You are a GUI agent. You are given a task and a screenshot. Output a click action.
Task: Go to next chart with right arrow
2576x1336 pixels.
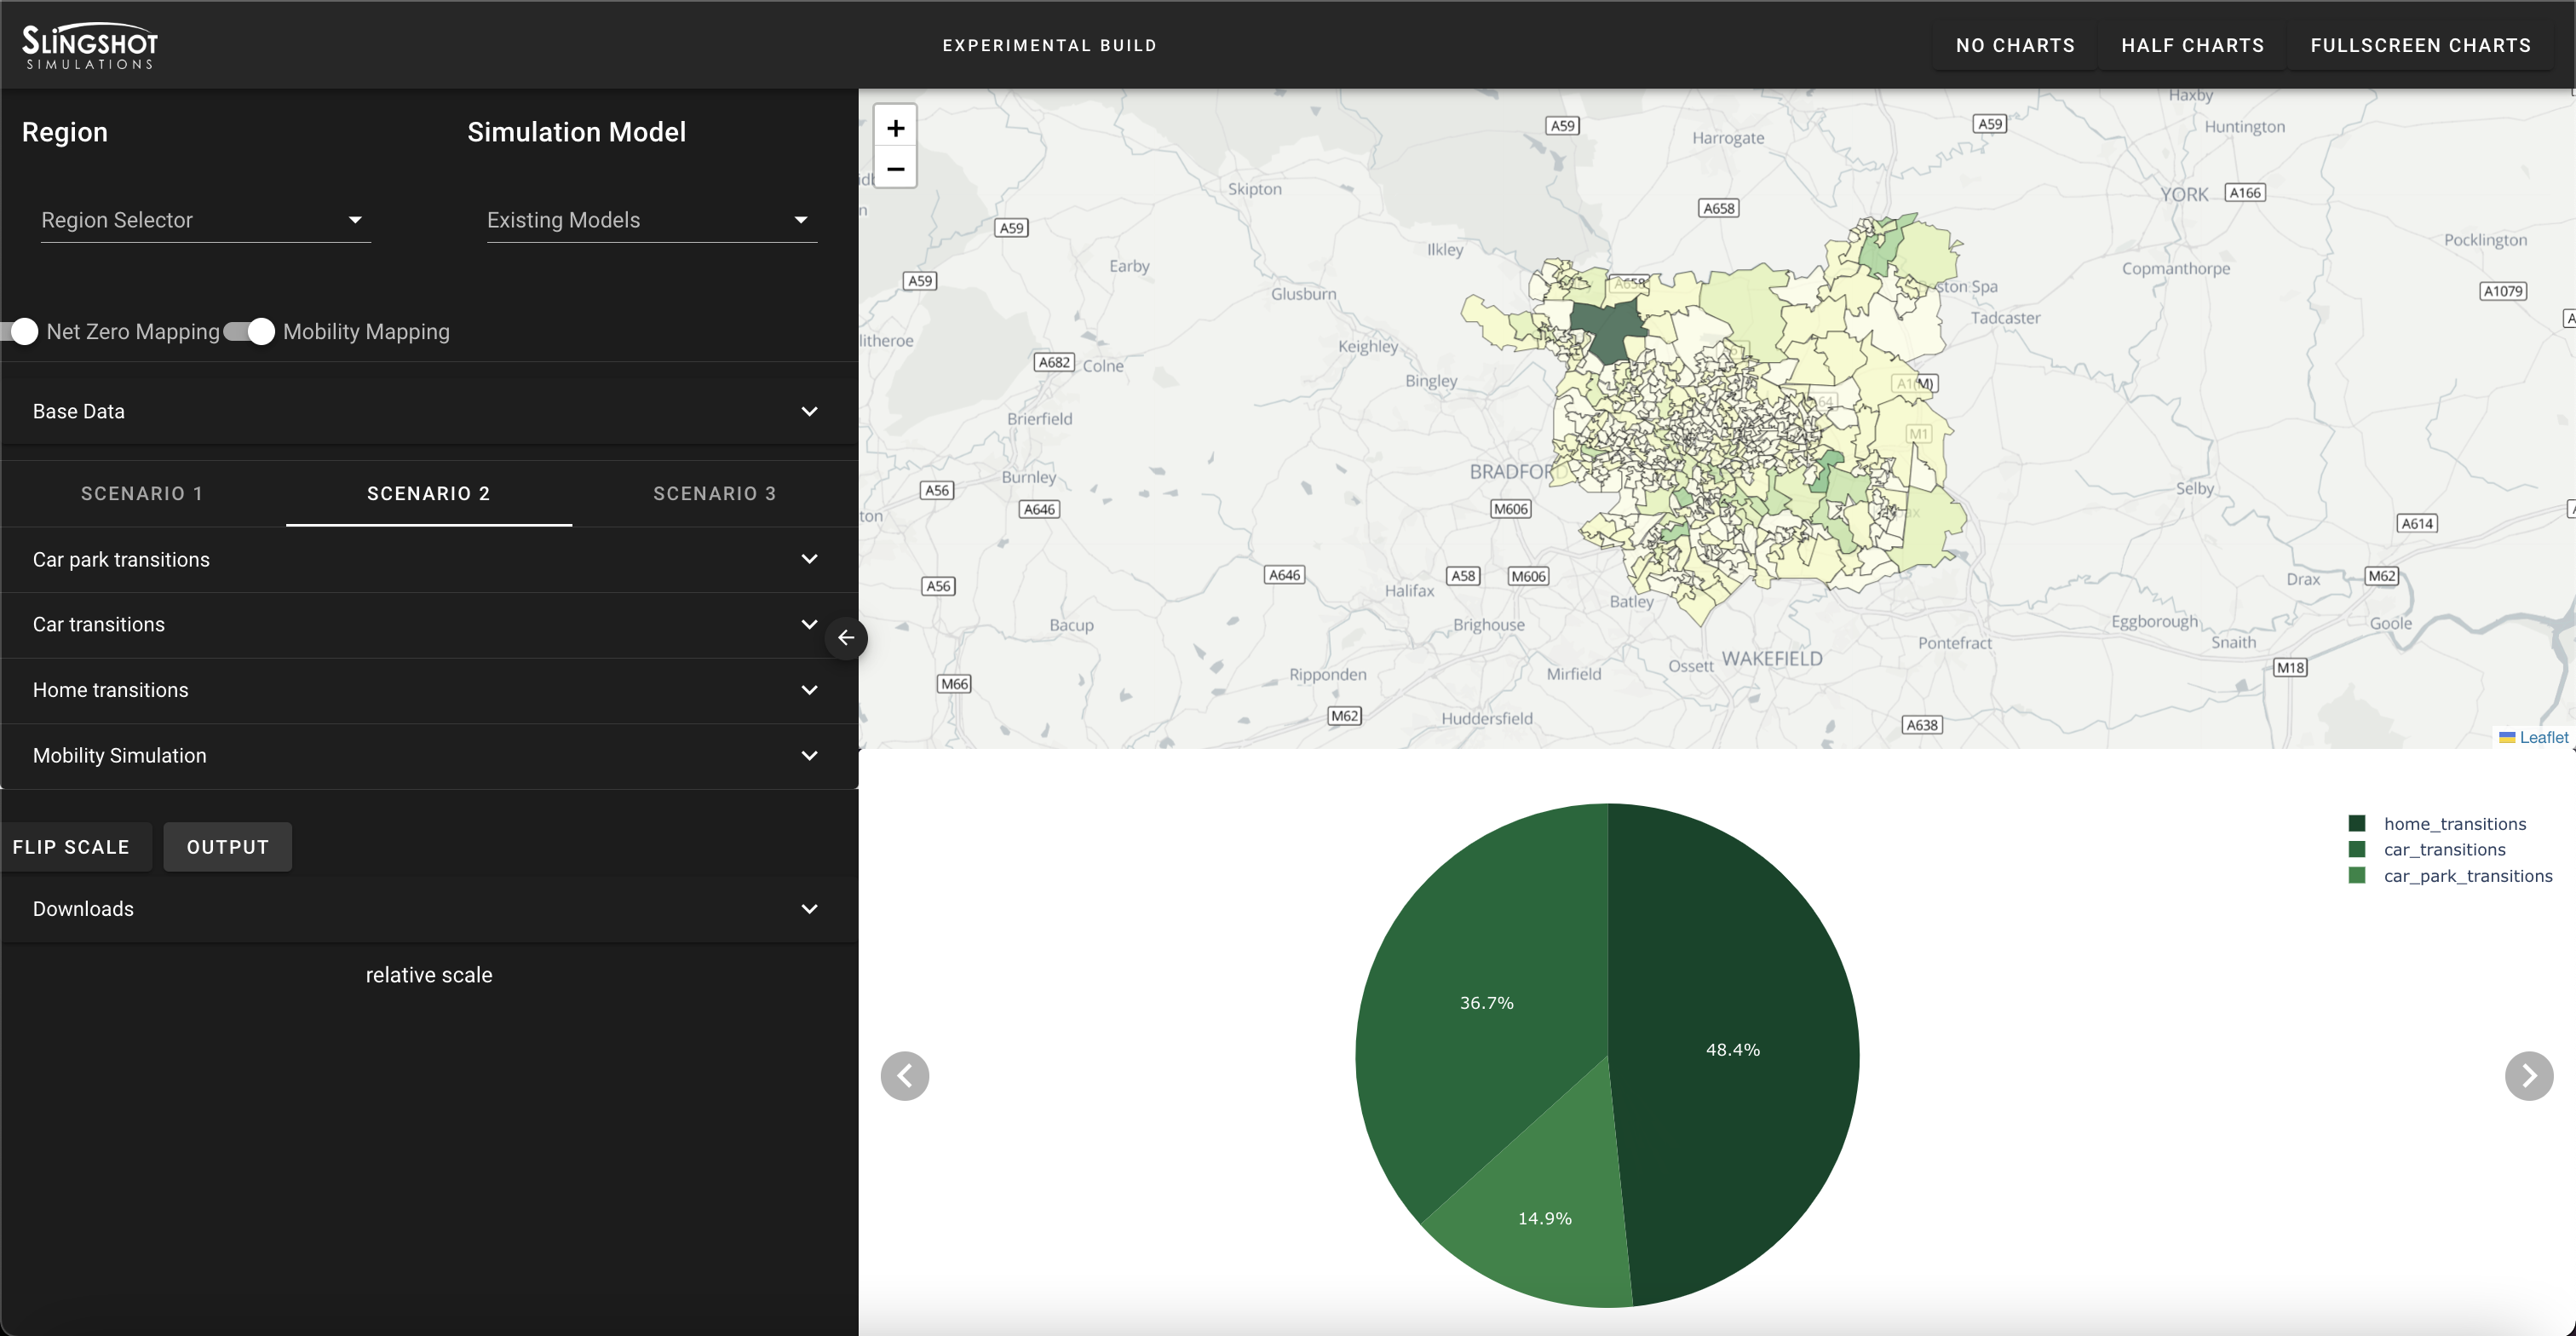[x=2528, y=1076]
